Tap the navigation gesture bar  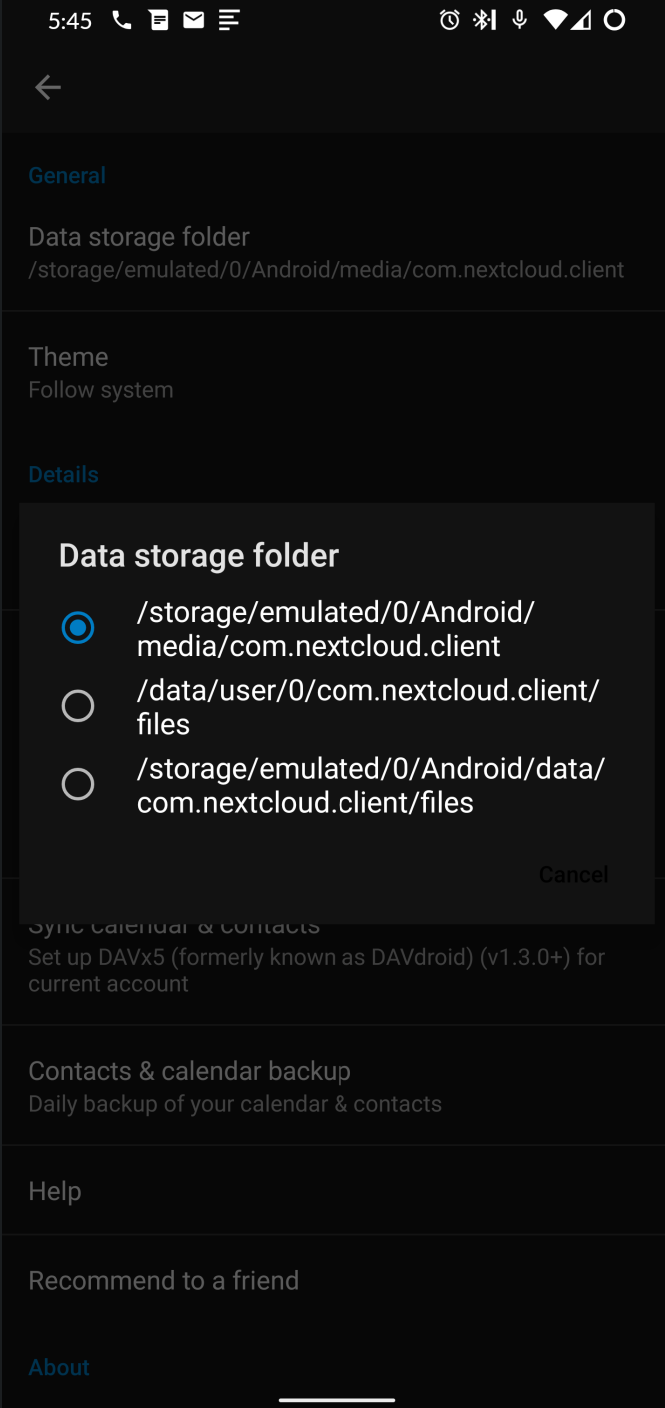coord(332,1400)
